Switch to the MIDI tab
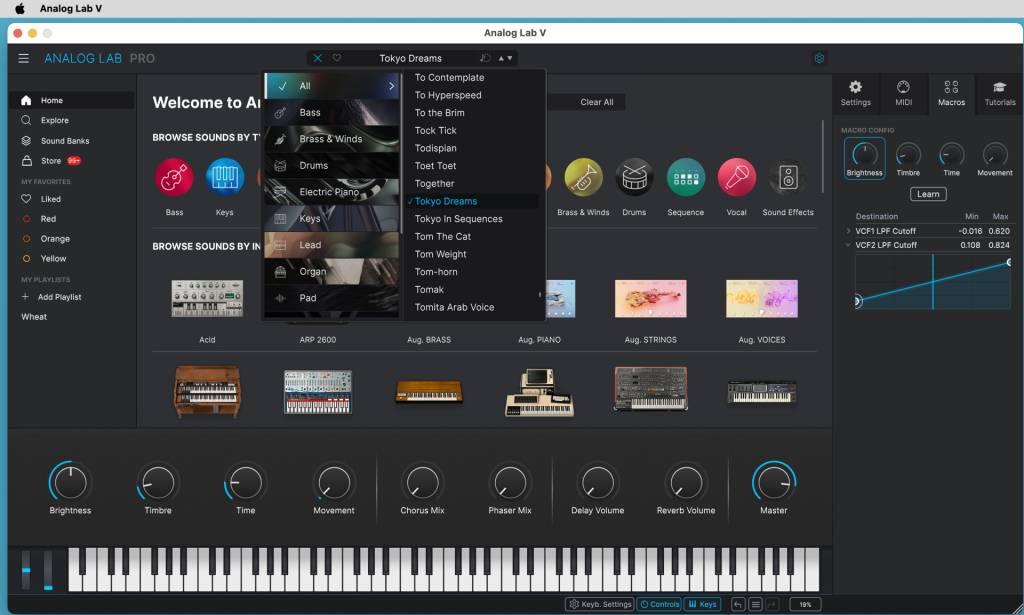The height and width of the screenshot is (615, 1024). tap(903, 93)
